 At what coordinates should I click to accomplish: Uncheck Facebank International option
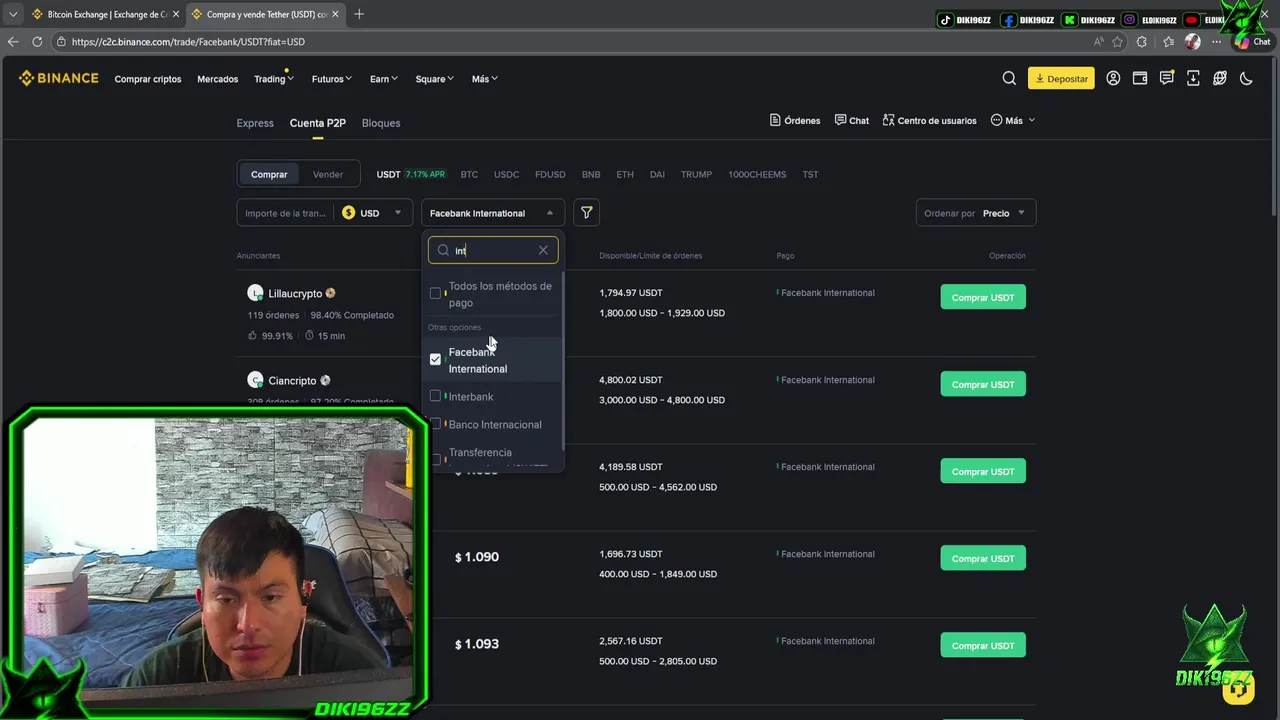(435, 359)
